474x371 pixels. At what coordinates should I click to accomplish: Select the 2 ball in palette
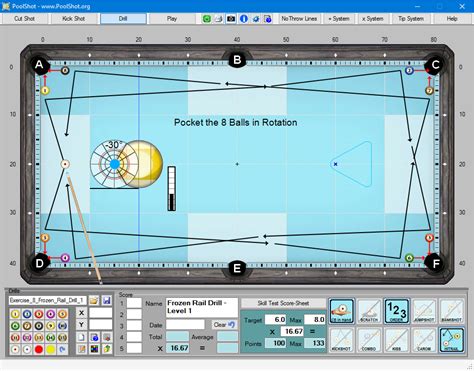pyautogui.click(x=27, y=314)
